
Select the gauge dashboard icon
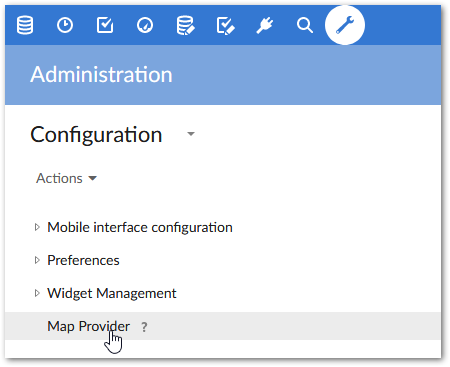[x=145, y=25]
